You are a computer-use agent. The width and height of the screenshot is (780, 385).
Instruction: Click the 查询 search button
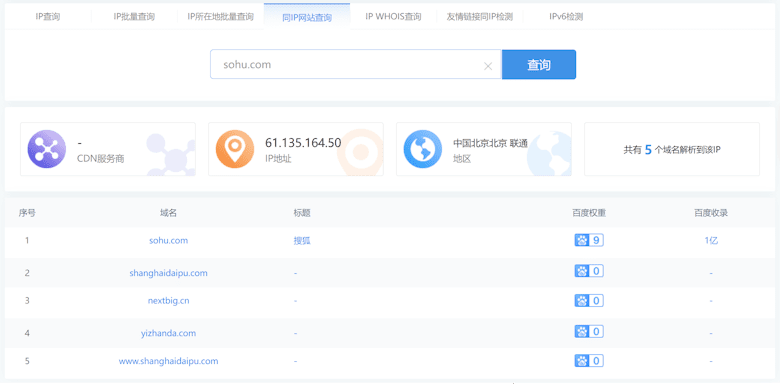539,64
